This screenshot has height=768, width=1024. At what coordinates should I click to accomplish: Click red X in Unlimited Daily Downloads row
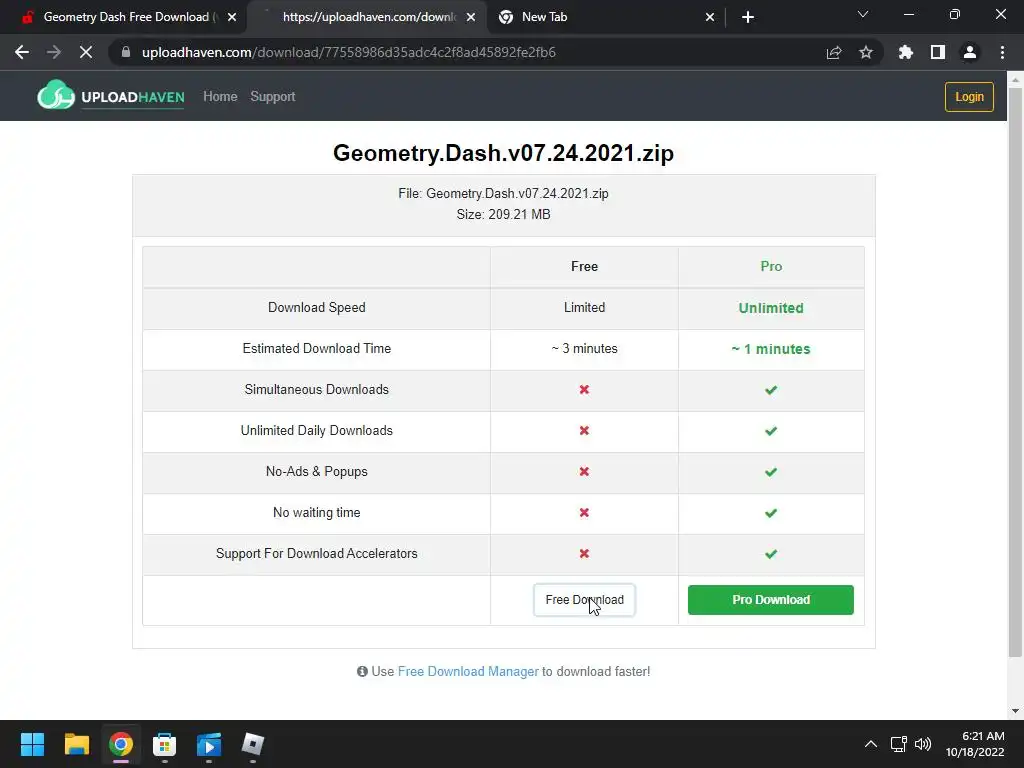(x=584, y=430)
